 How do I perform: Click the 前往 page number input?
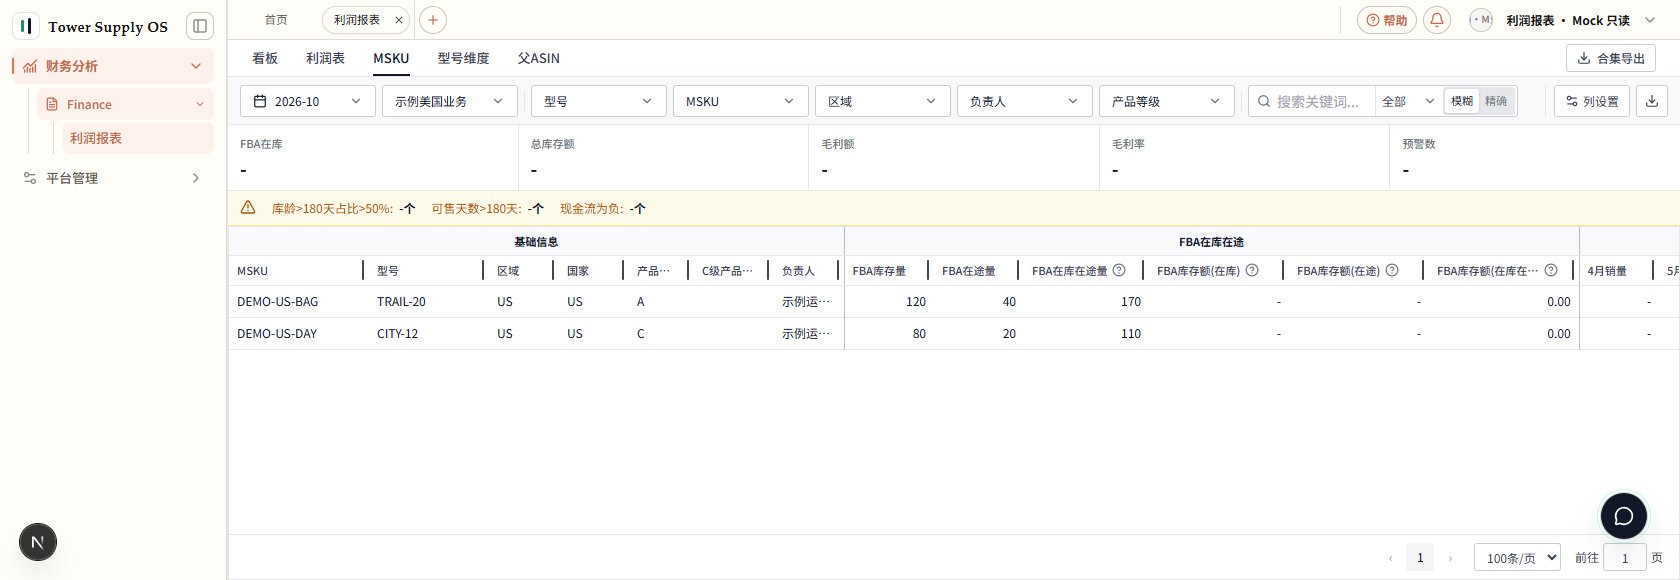point(1624,558)
